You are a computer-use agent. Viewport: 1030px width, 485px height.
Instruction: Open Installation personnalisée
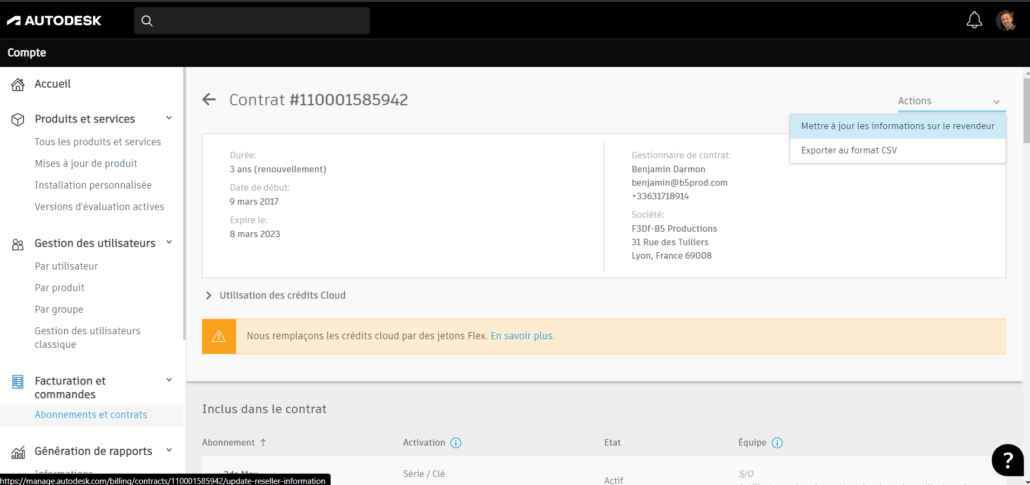93,185
